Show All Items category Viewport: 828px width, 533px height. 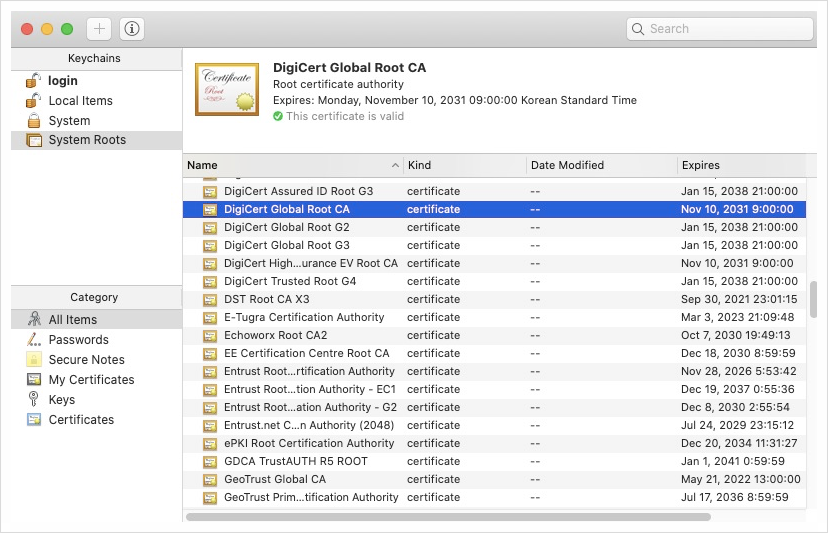point(97,319)
